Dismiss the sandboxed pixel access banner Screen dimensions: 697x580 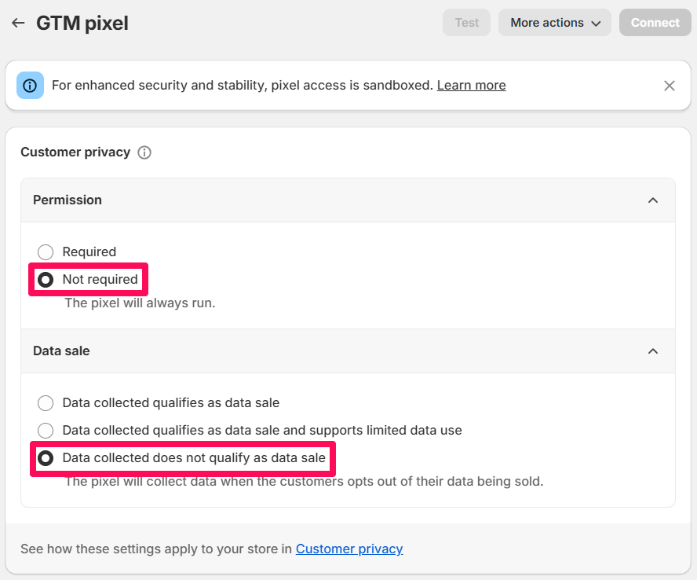(669, 86)
